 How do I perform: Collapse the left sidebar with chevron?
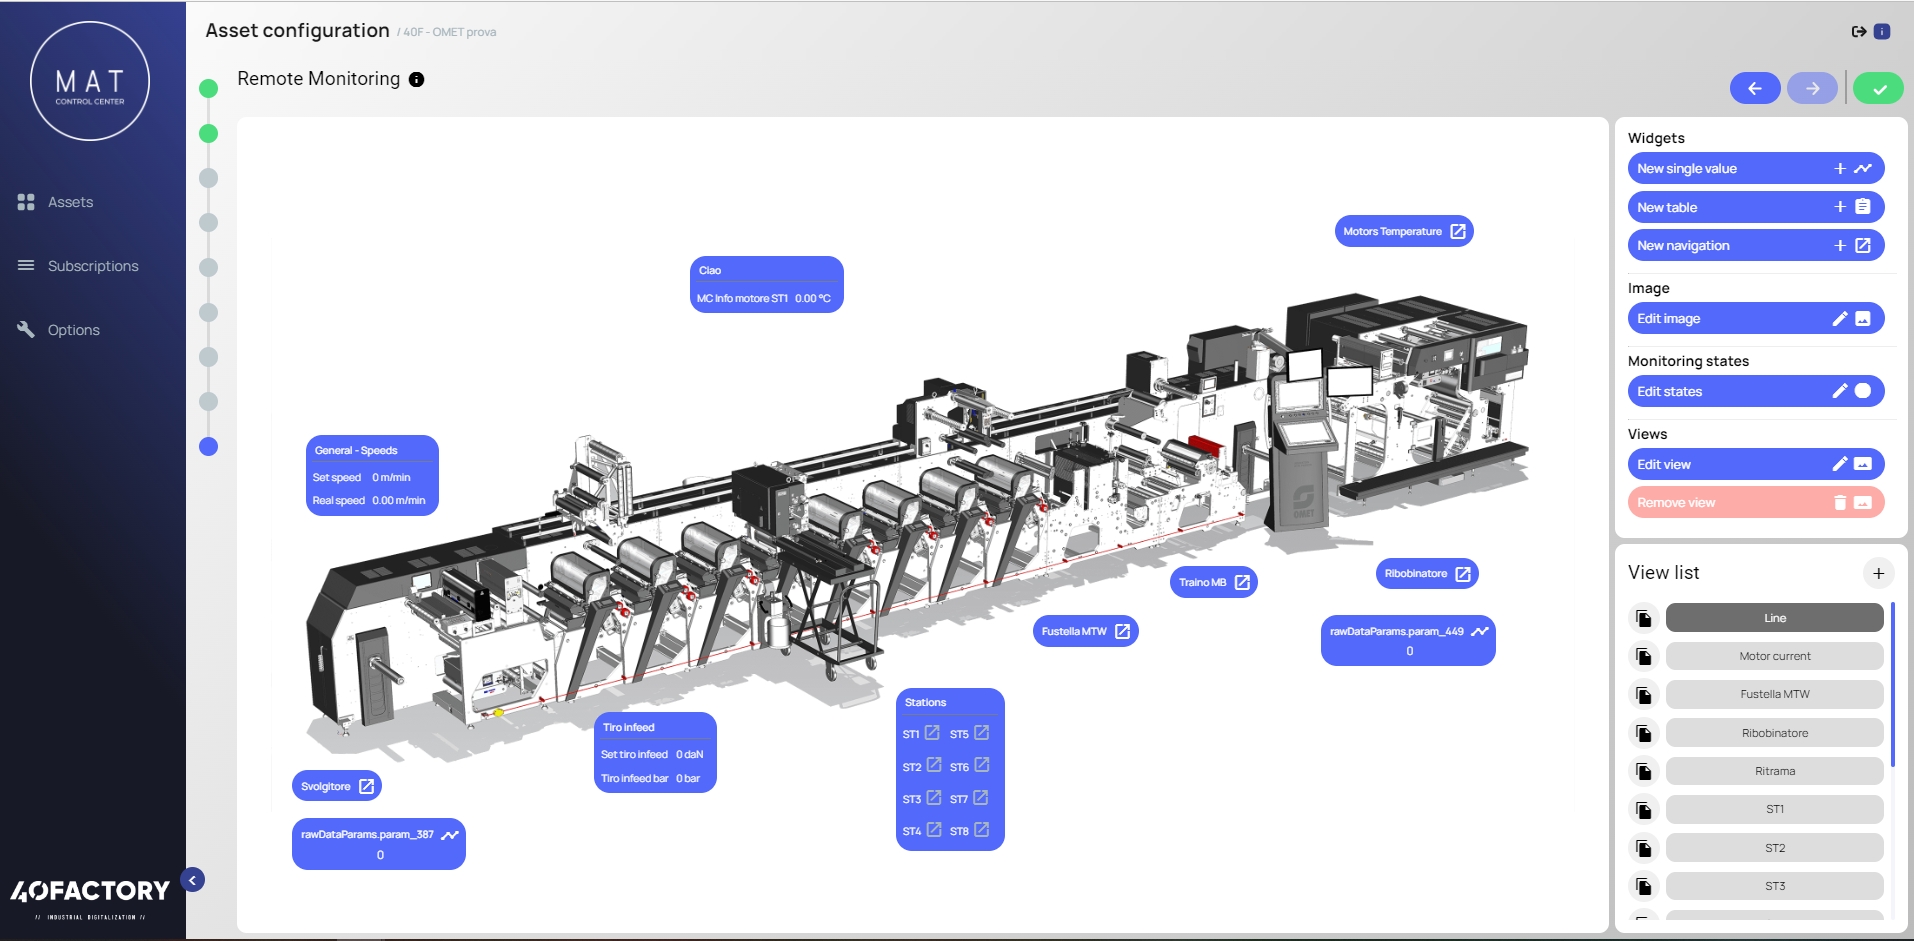coord(193,880)
